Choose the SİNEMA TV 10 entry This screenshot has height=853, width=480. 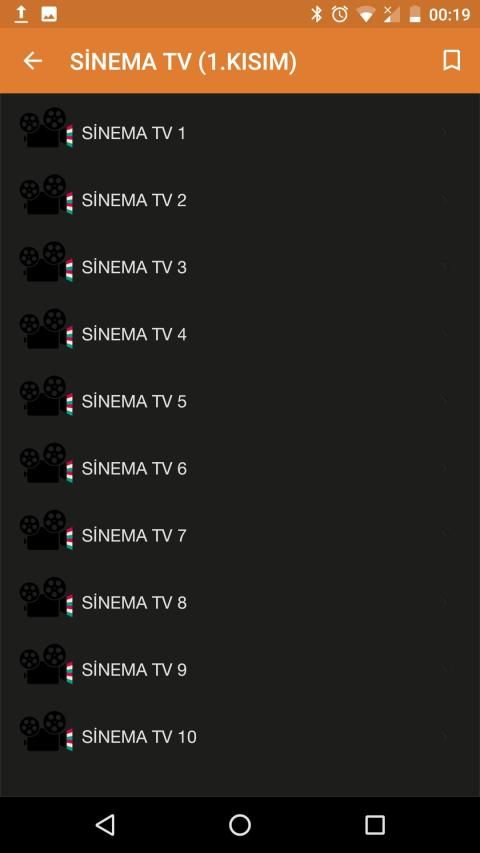240,737
